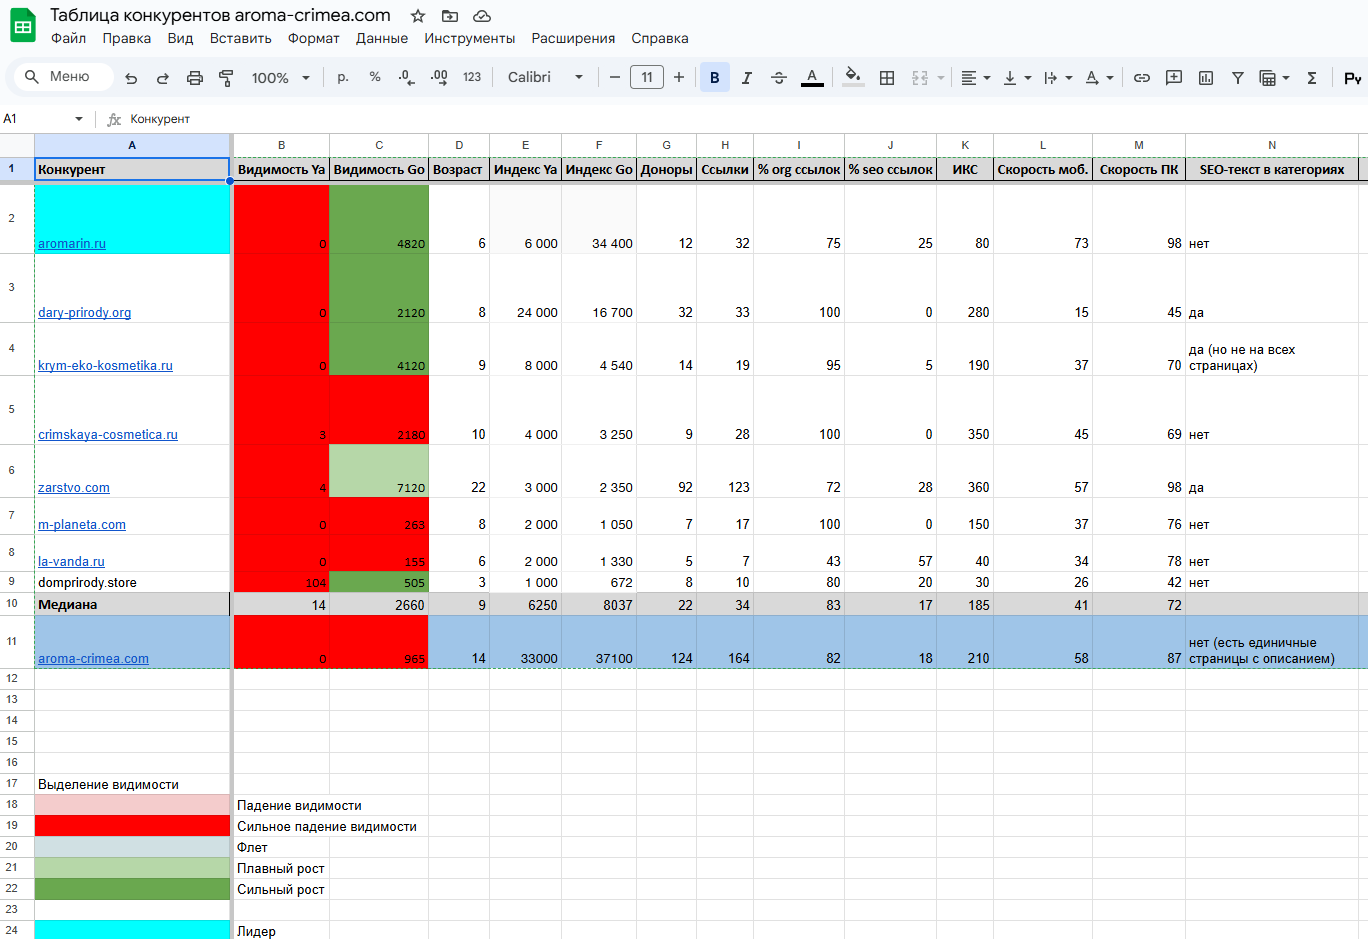Decrease font size
Viewport: 1368px width, 939px height.
[615, 77]
